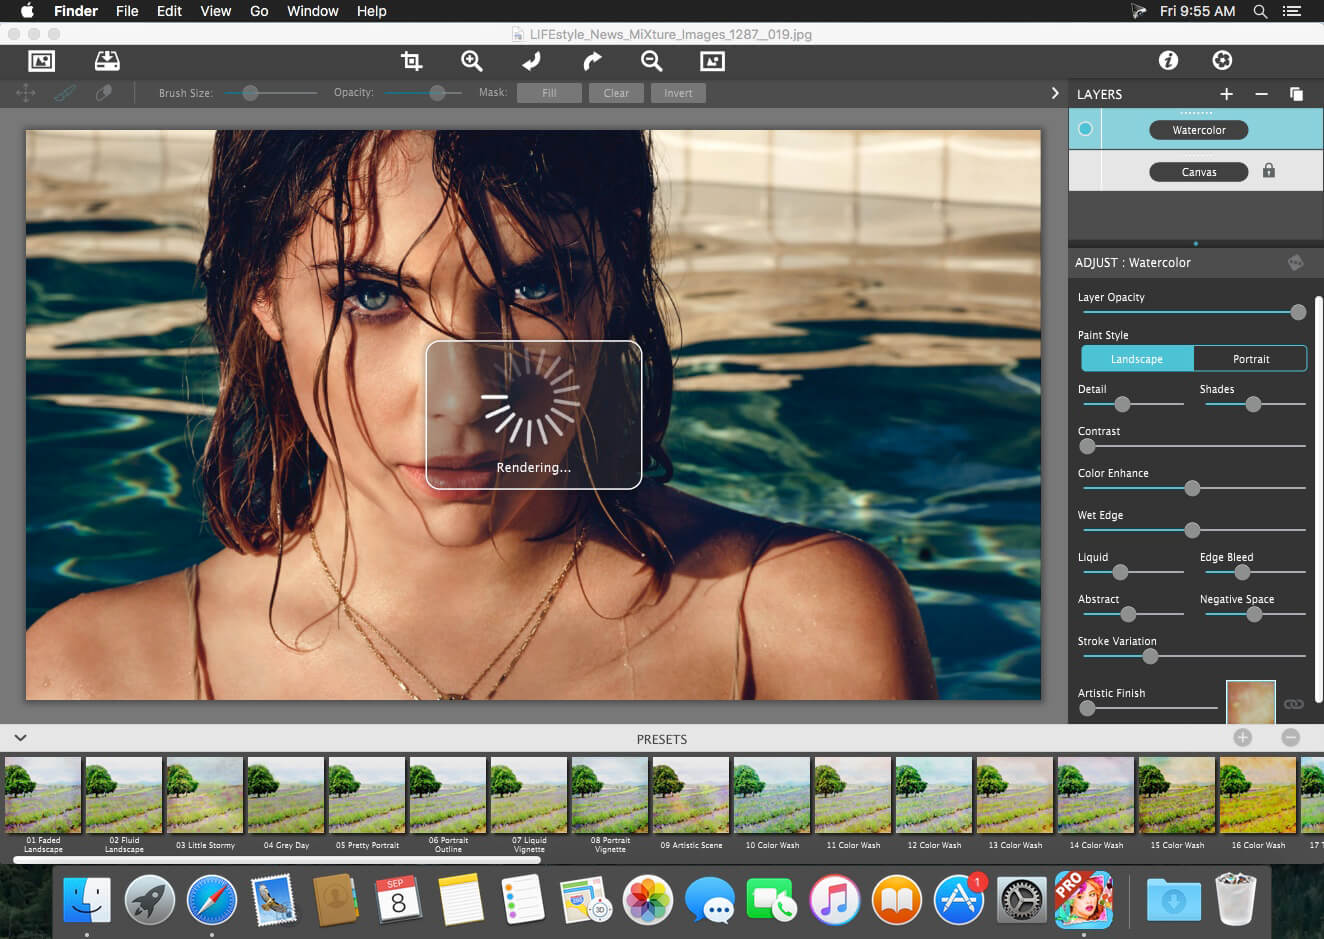Open the File menu
Viewport: 1324px width, 939px height.
tap(127, 11)
